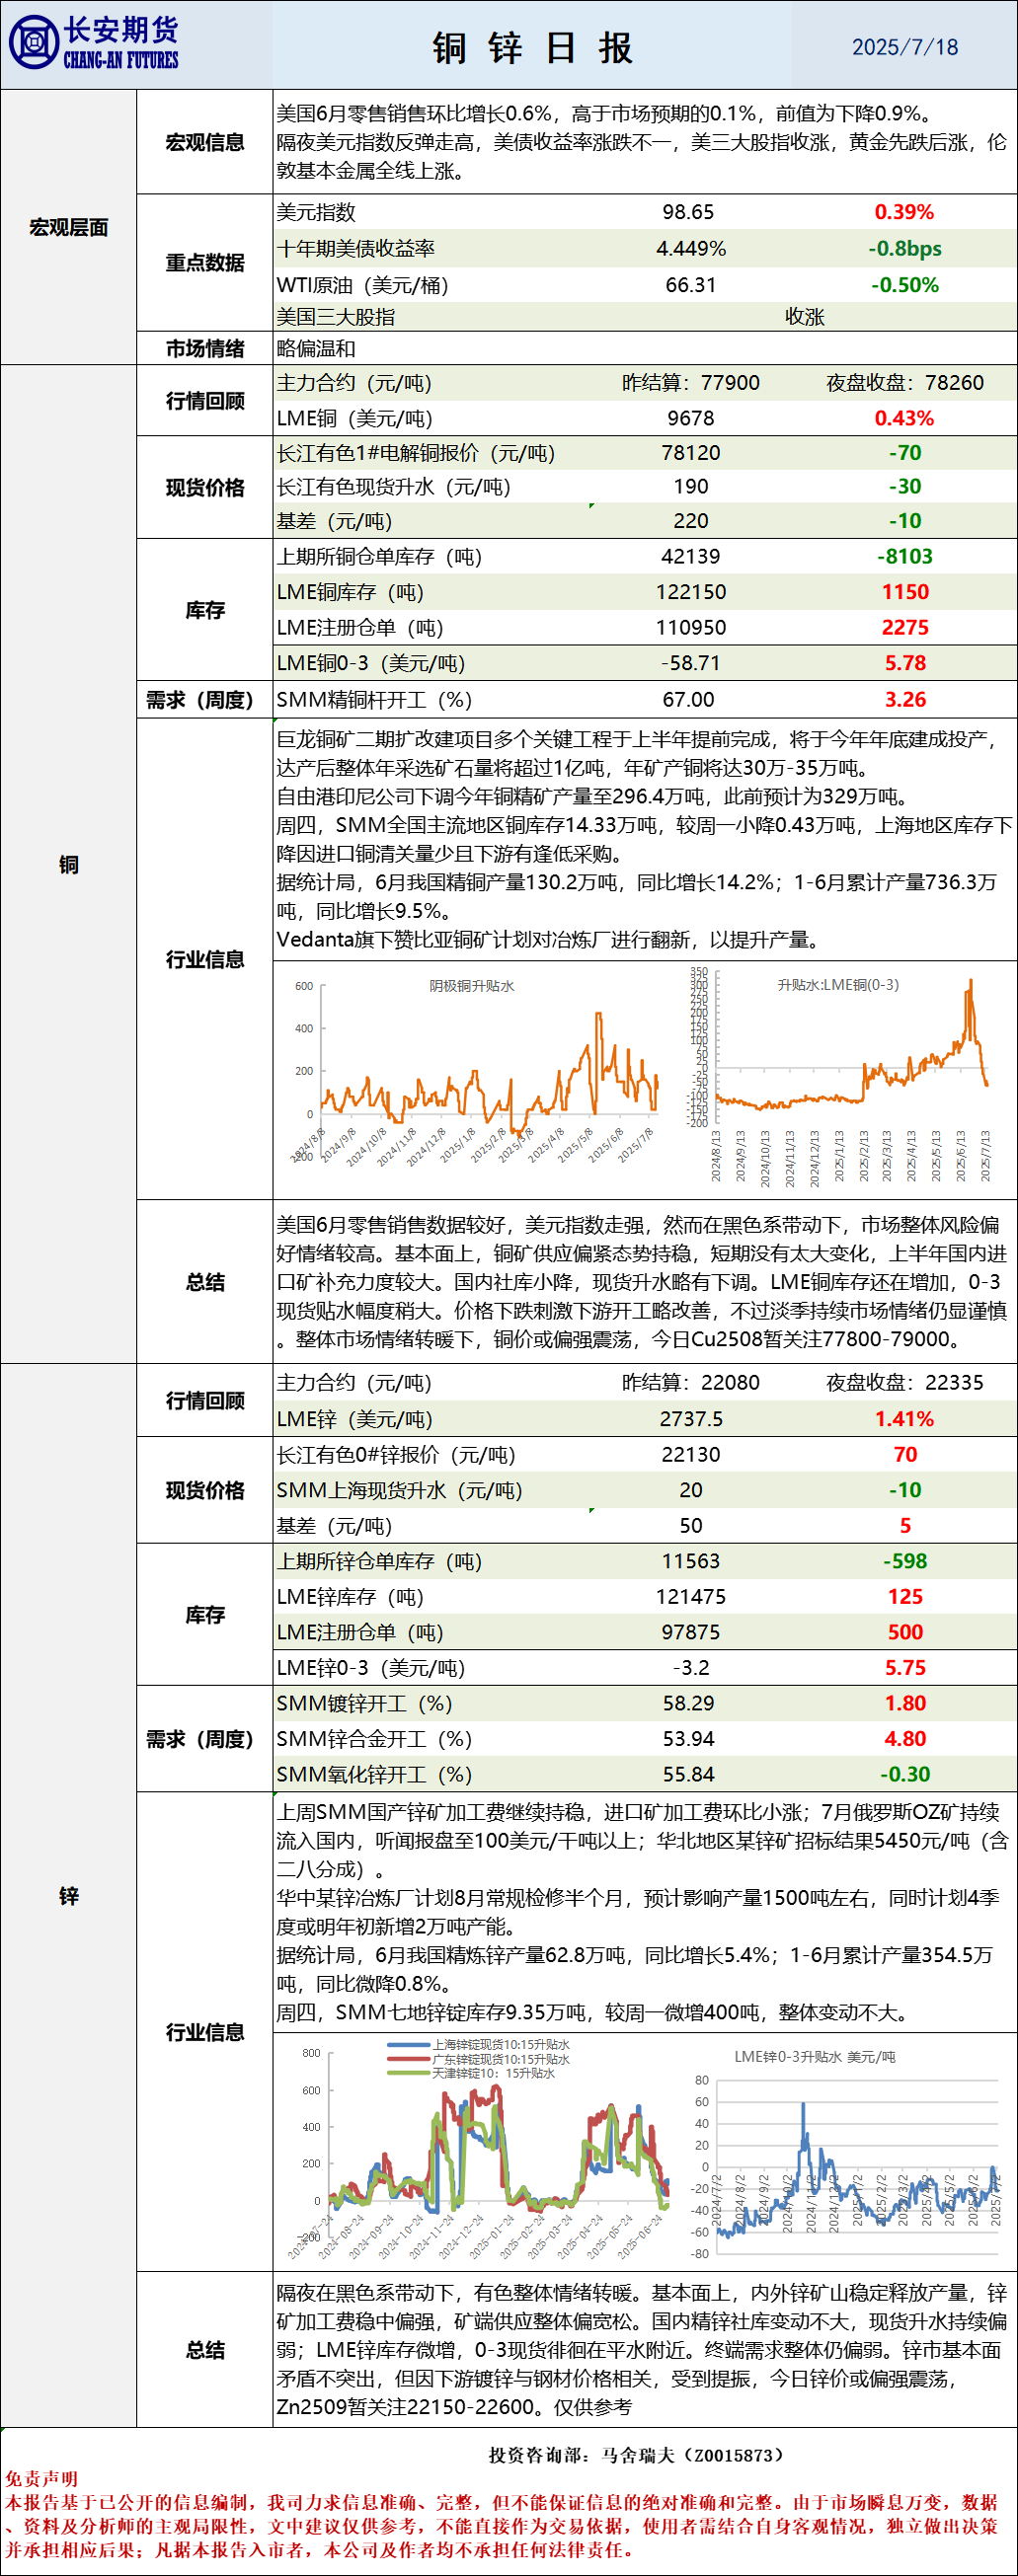The height and width of the screenshot is (2576, 1018).
Task: Select the zinc spot quote "22130"
Action: click(x=691, y=1454)
